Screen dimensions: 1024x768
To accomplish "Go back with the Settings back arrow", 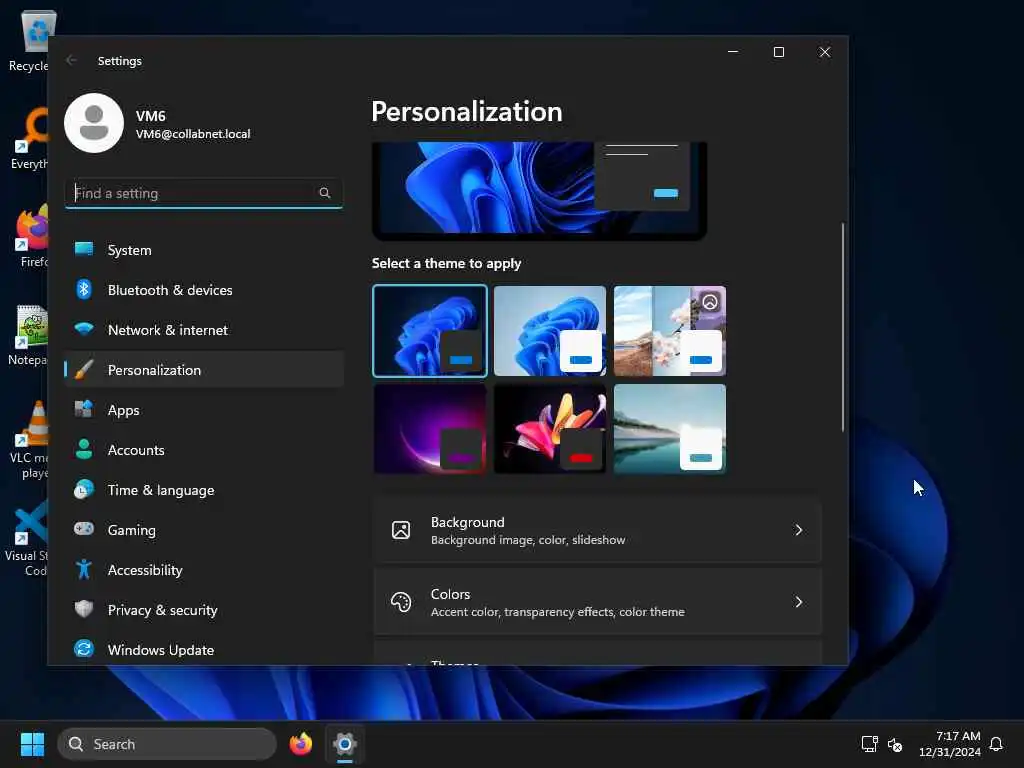I will pos(71,60).
